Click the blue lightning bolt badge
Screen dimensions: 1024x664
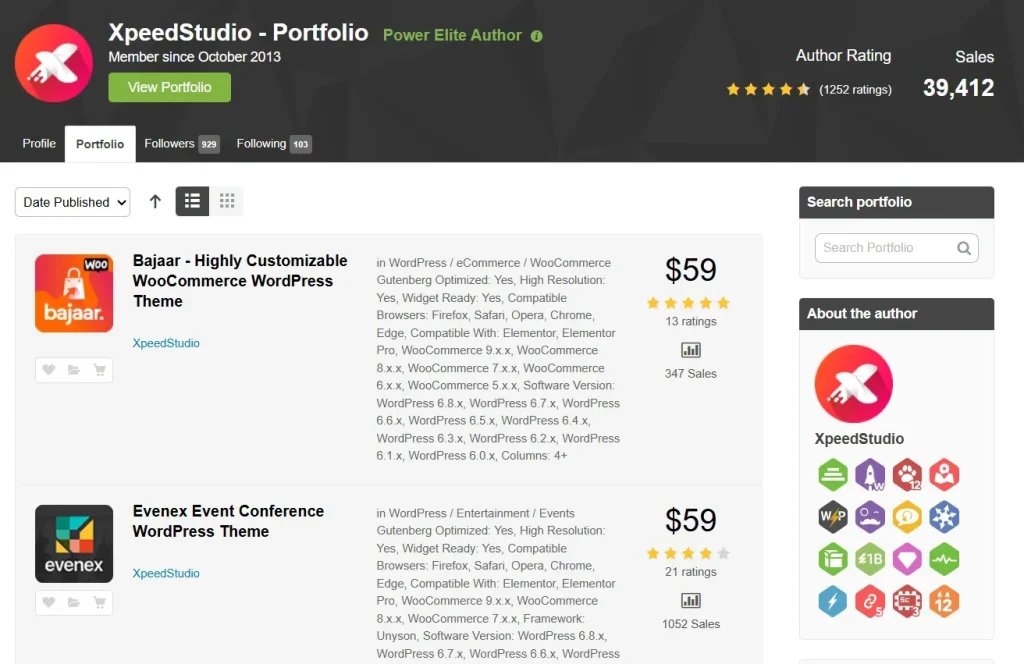click(x=833, y=600)
